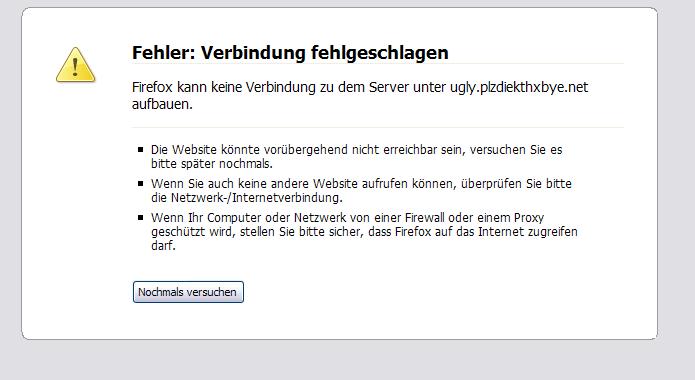Image resolution: width=695 pixels, height=380 pixels.
Task: Click bullet text 'Wenn Ihr Computer oder Netzwerk'
Action: pos(248,218)
